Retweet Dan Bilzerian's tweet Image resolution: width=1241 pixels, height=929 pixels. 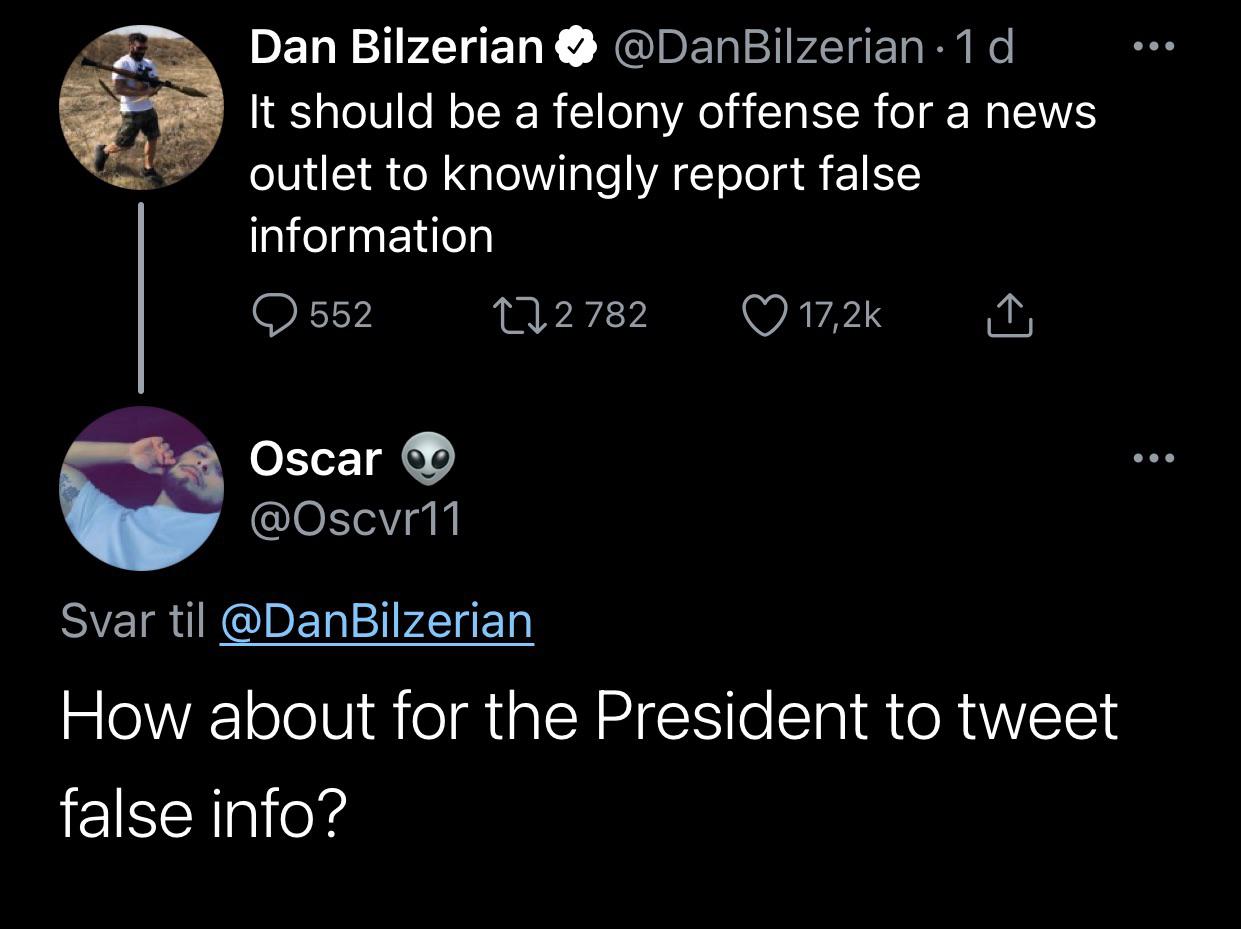click(x=520, y=315)
